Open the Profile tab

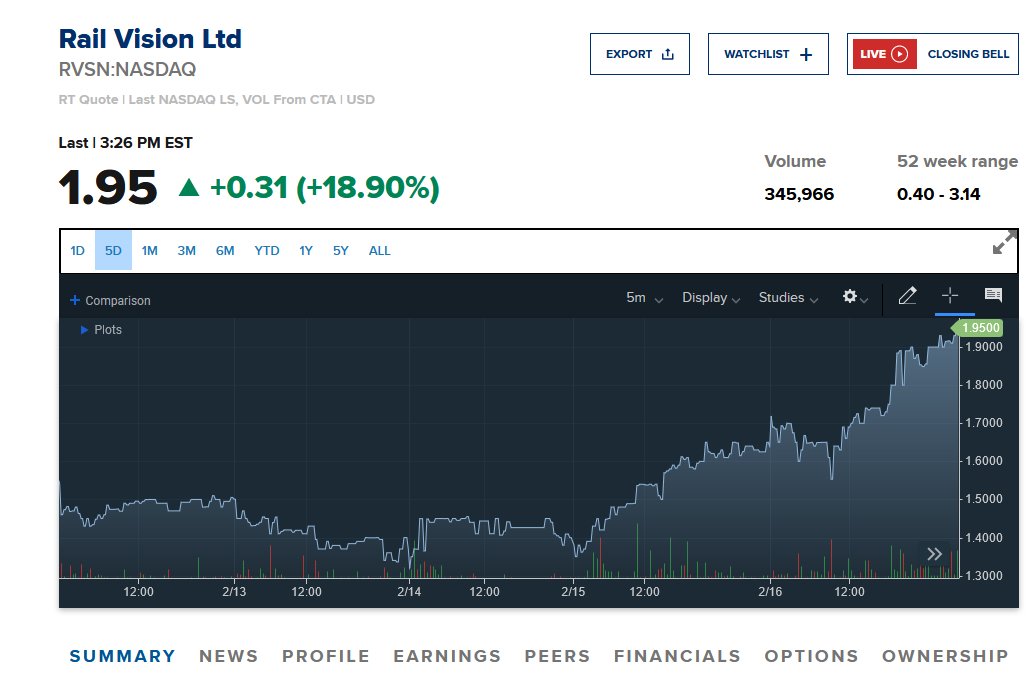(326, 656)
